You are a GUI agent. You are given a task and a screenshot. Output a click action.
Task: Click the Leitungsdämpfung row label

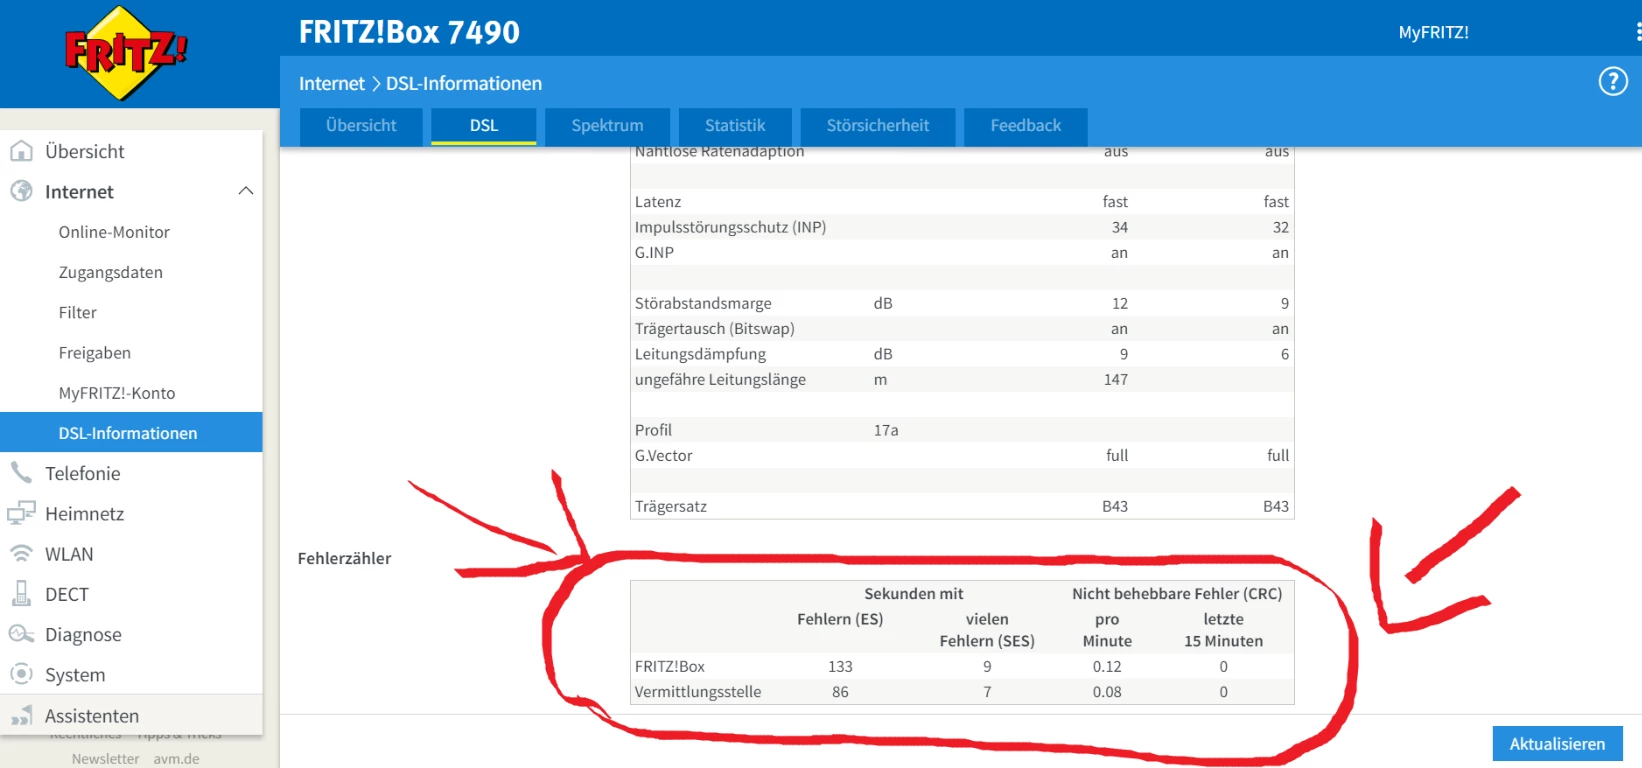tap(700, 354)
